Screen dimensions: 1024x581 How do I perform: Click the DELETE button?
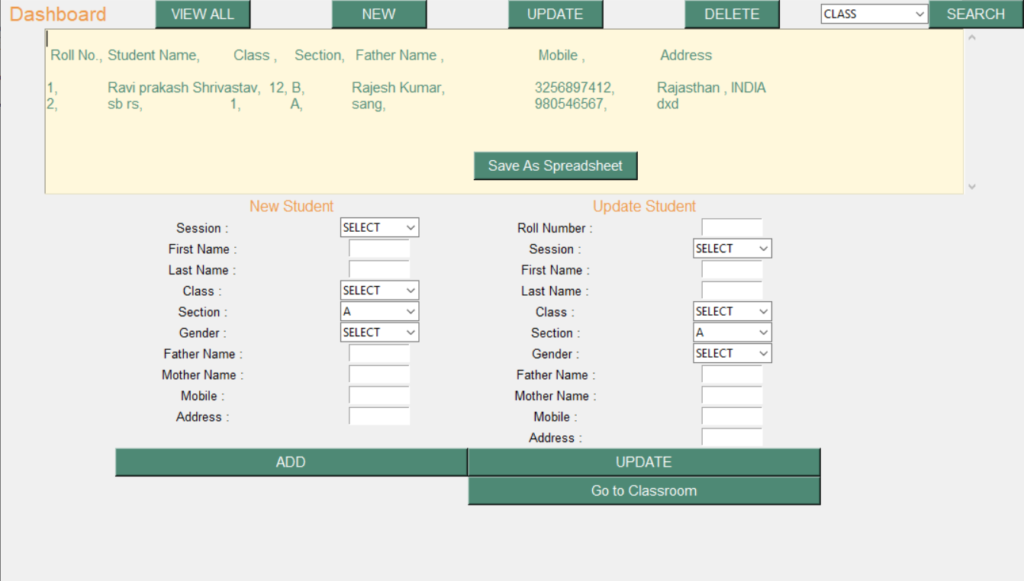click(732, 14)
